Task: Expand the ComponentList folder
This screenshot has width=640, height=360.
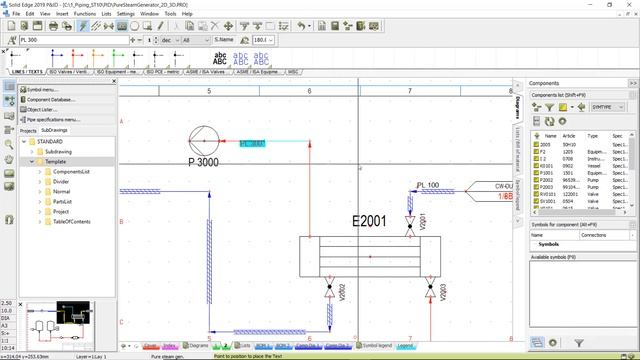Action: point(40,172)
